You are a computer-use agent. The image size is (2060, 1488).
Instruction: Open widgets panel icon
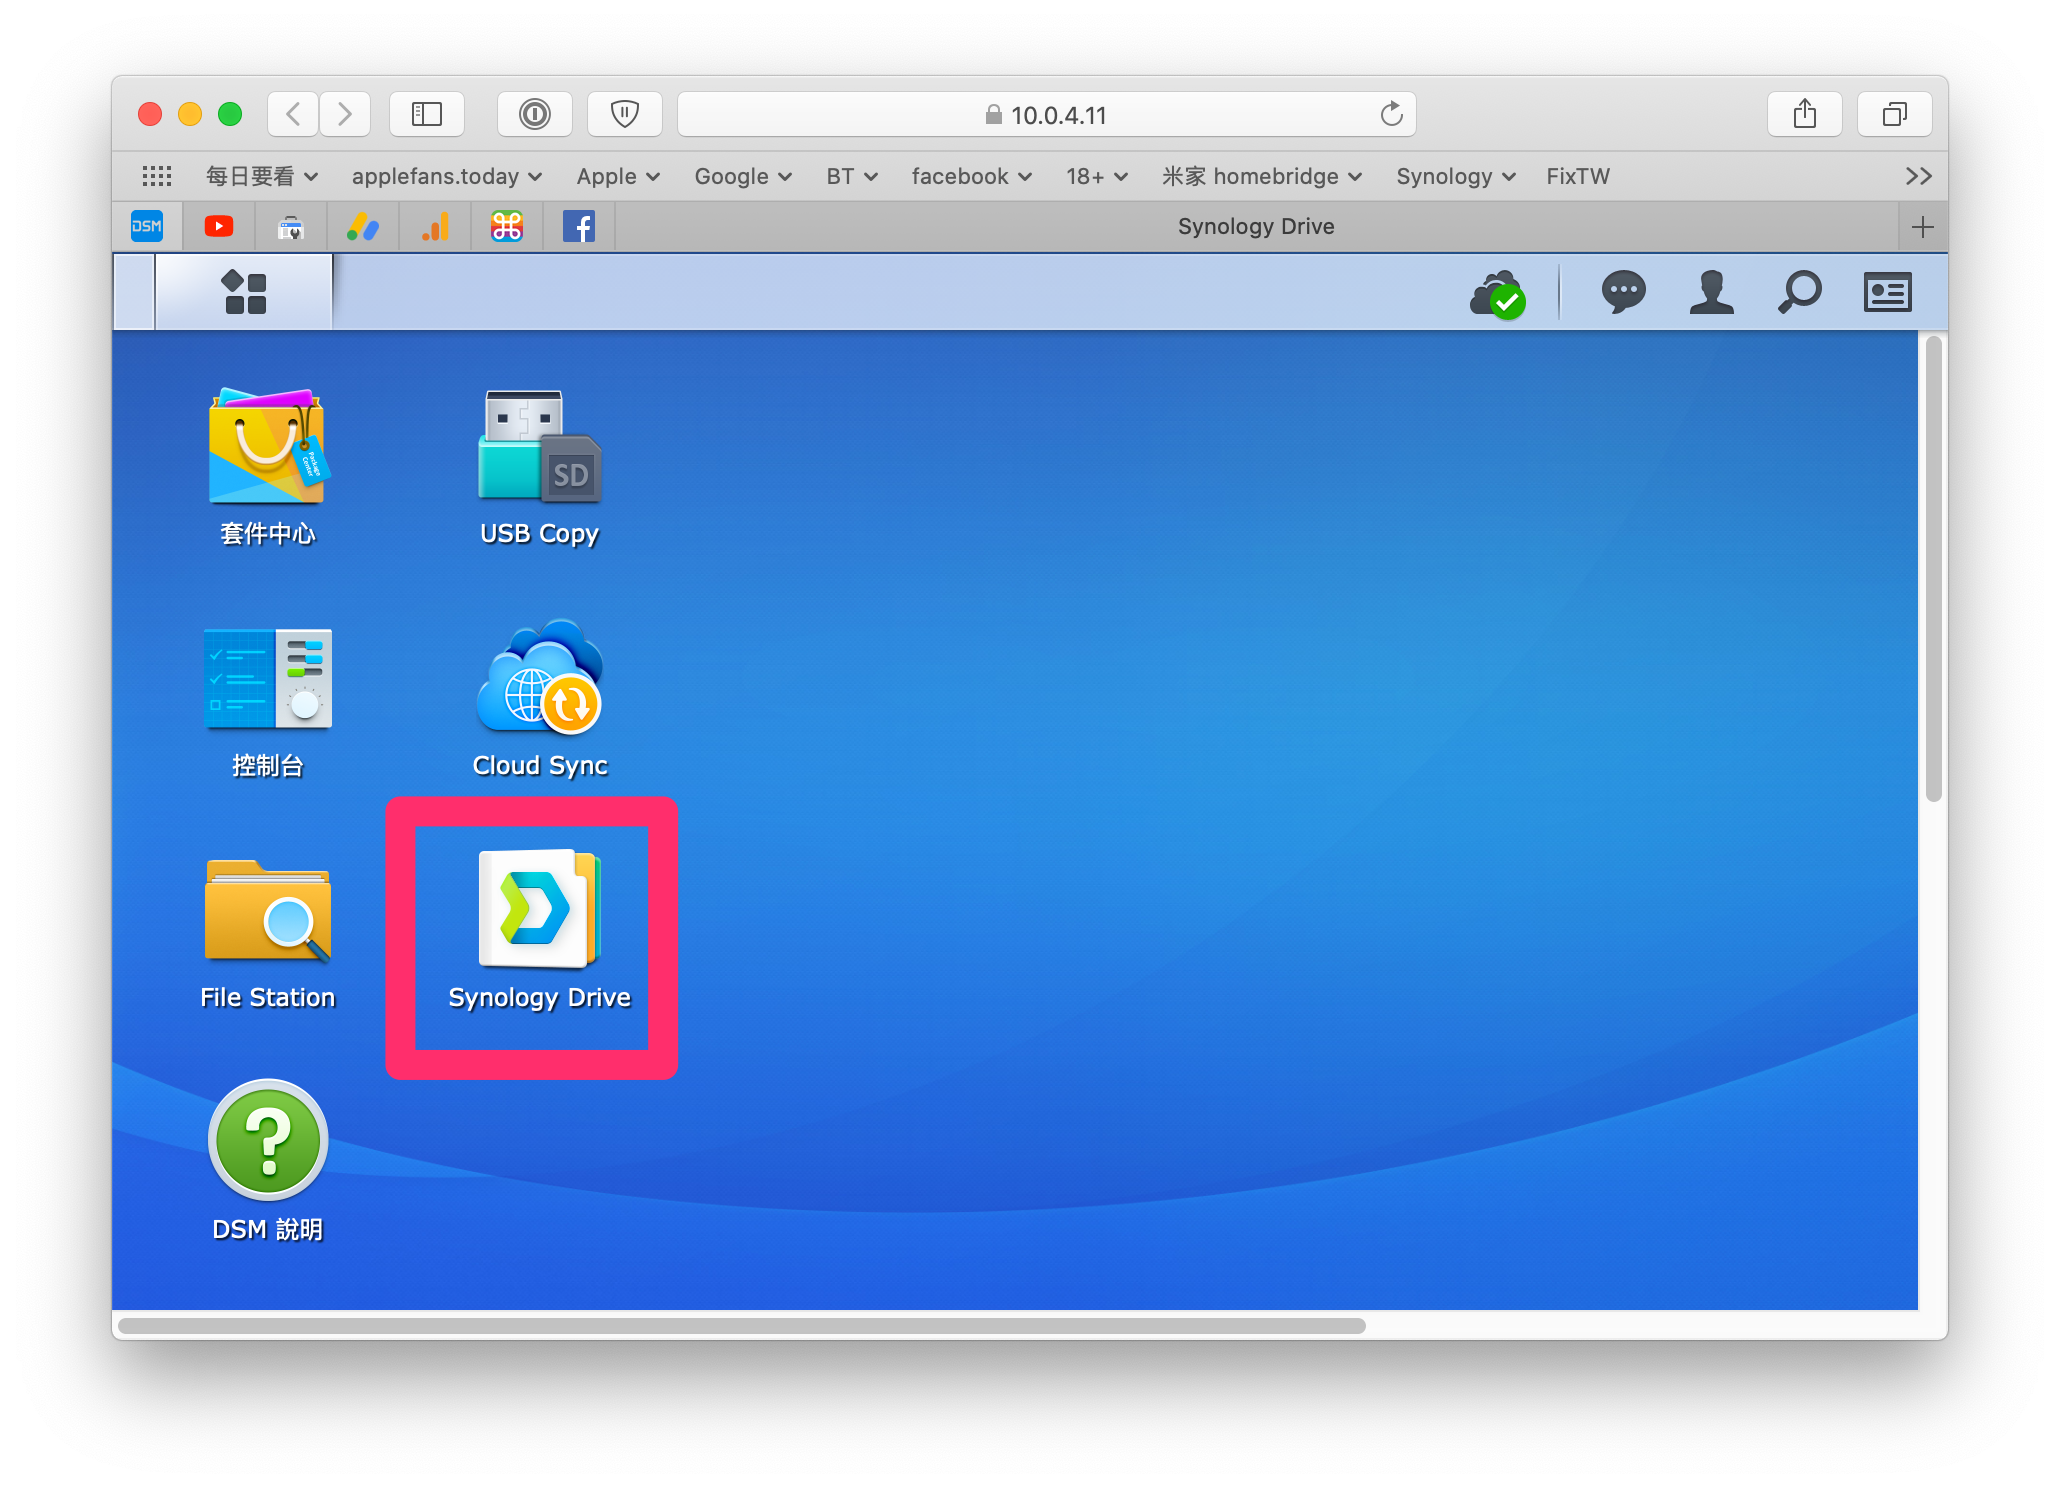pos(1887,292)
